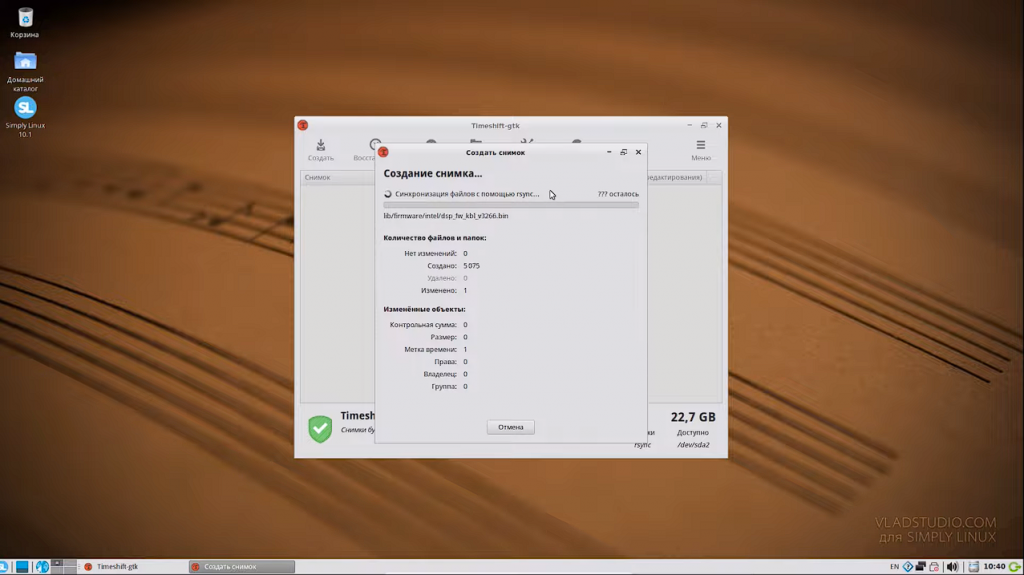Screen dimensions: 1024x575
Task: Click the workspace switcher on panel
Action: point(64,567)
